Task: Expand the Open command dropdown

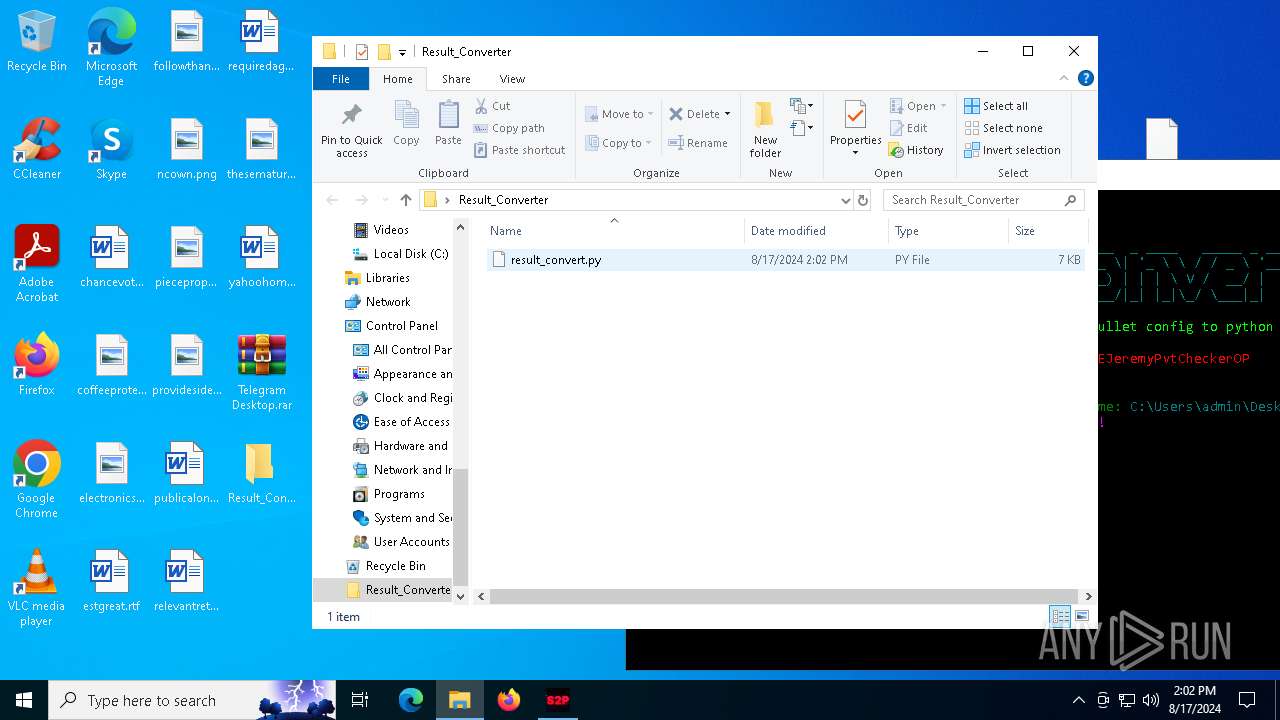Action: click(943, 106)
